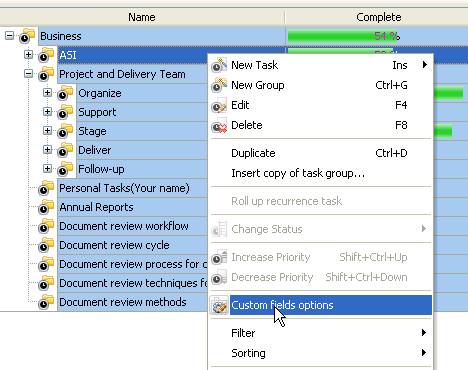Select Edit in the context menu
Screen dimensions: 468x370
(320, 105)
